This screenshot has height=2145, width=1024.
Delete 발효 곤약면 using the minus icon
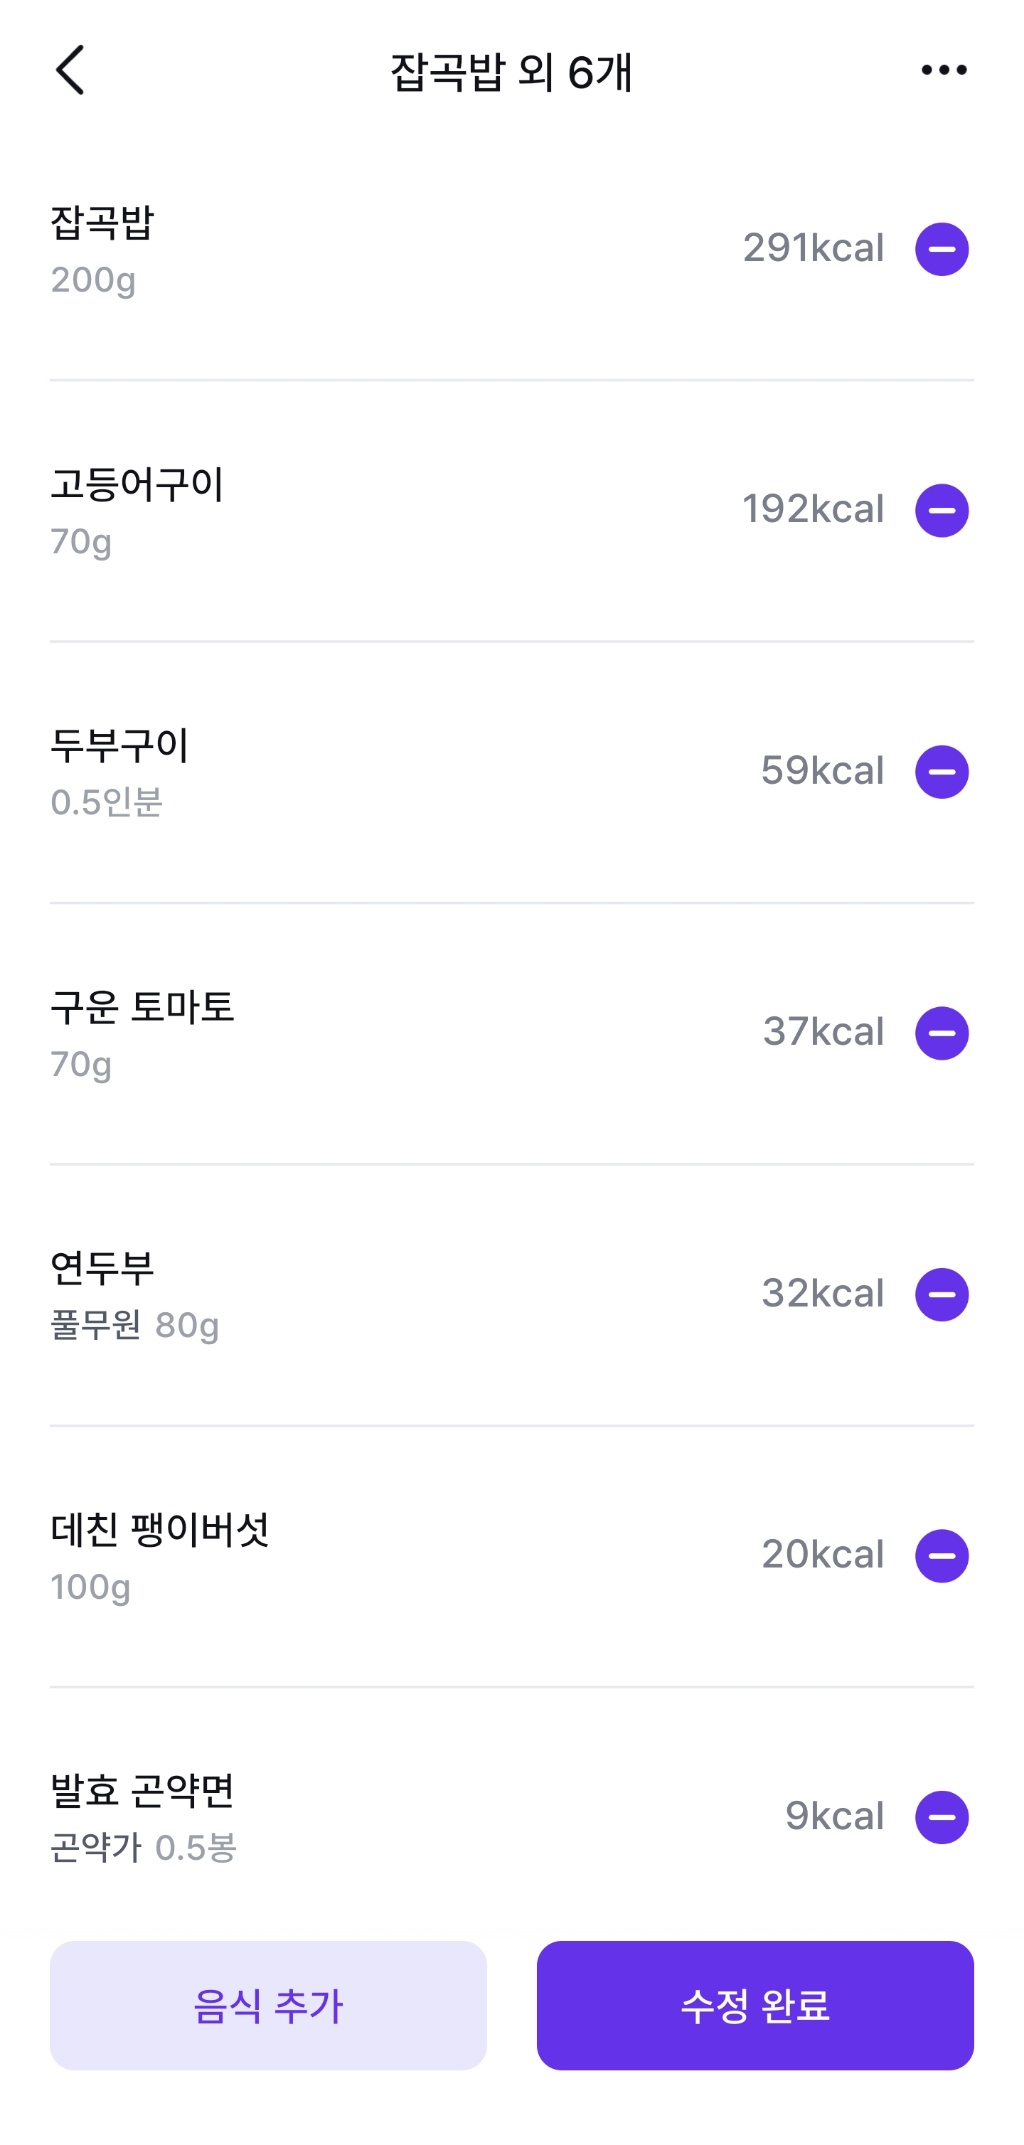942,1817
